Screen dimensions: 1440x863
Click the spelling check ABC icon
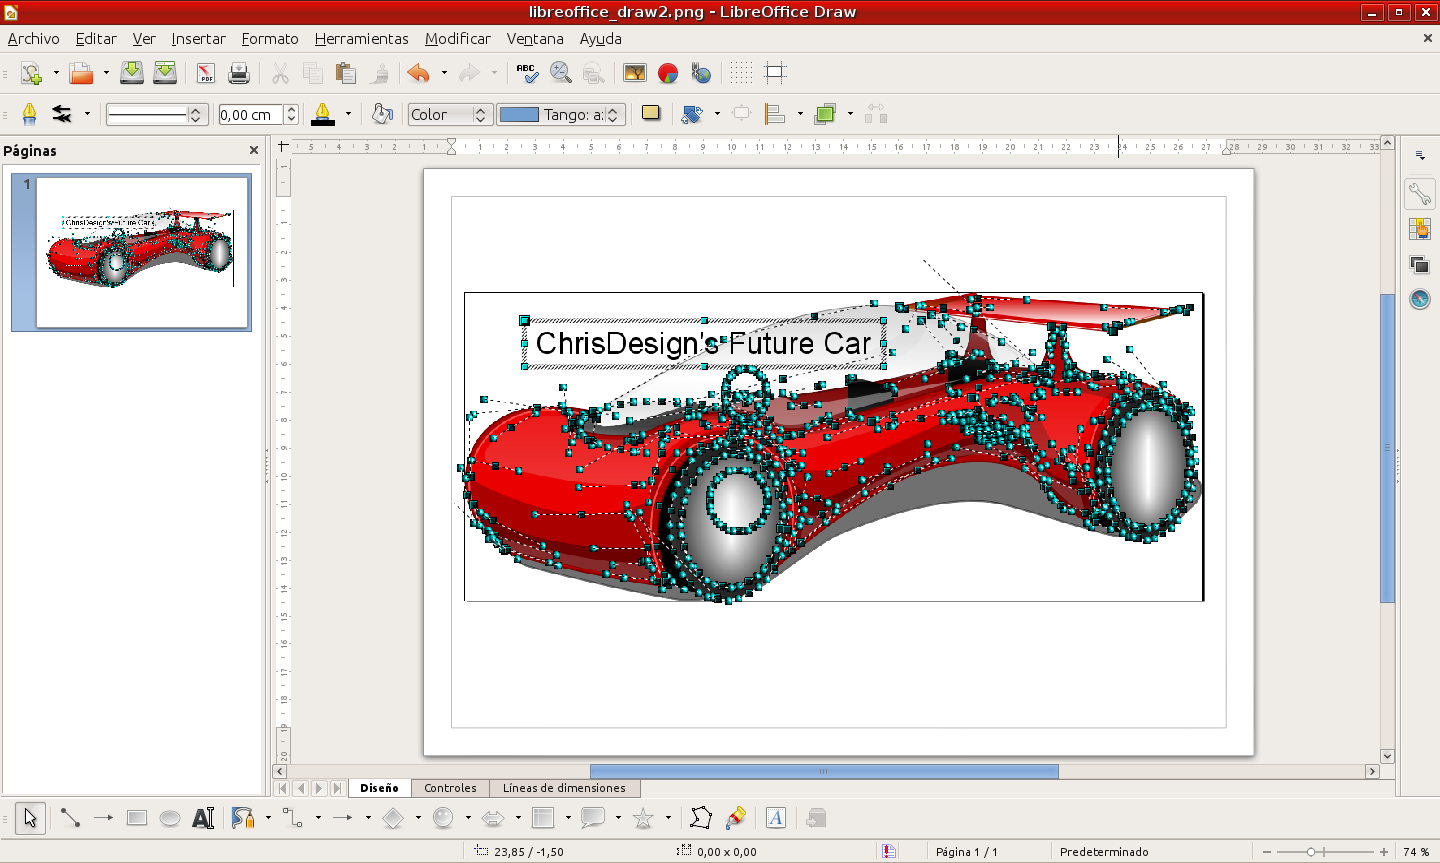tap(527, 73)
